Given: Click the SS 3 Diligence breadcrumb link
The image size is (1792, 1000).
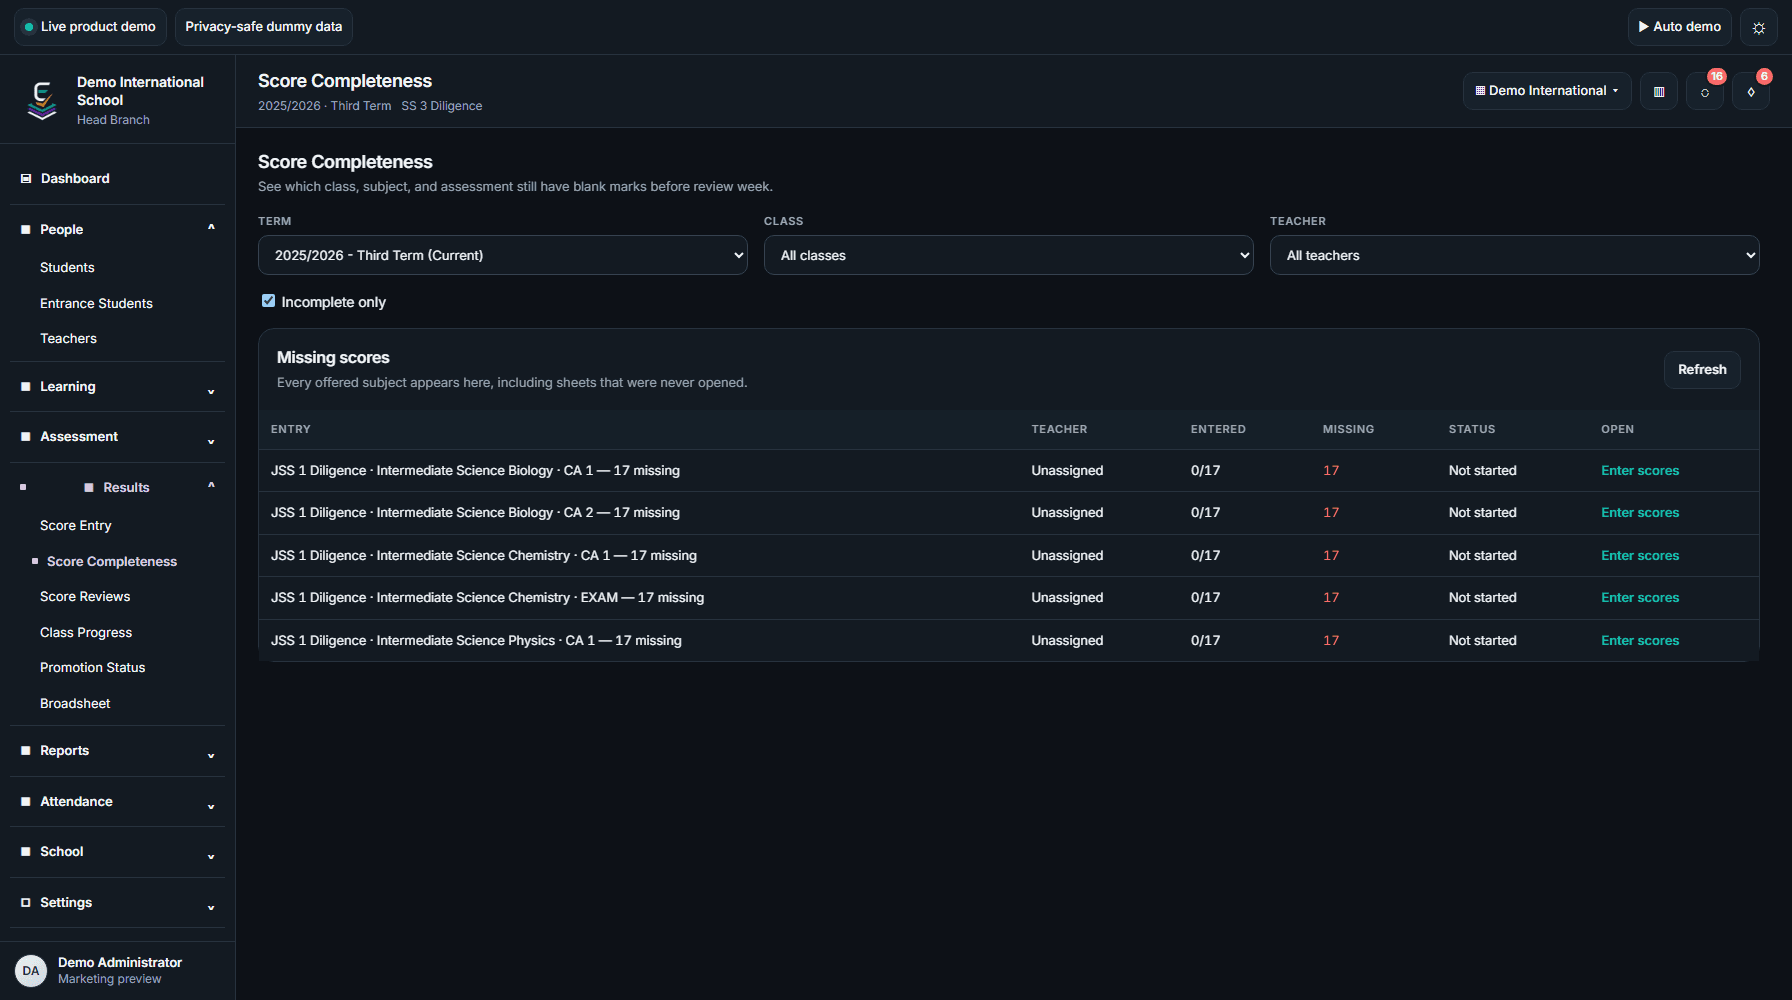Looking at the screenshot, I should pyautogui.click(x=442, y=106).
